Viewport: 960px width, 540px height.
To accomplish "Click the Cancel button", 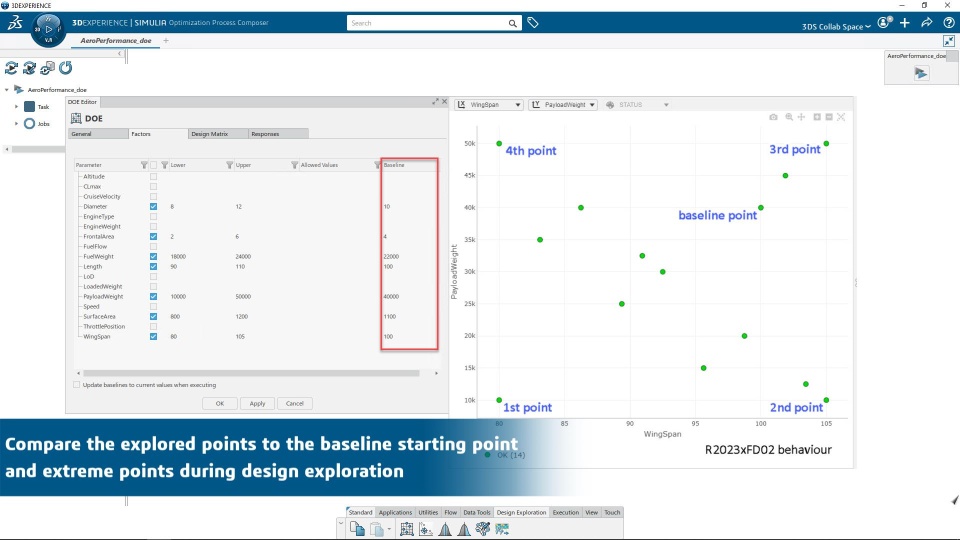I will 294,403.
